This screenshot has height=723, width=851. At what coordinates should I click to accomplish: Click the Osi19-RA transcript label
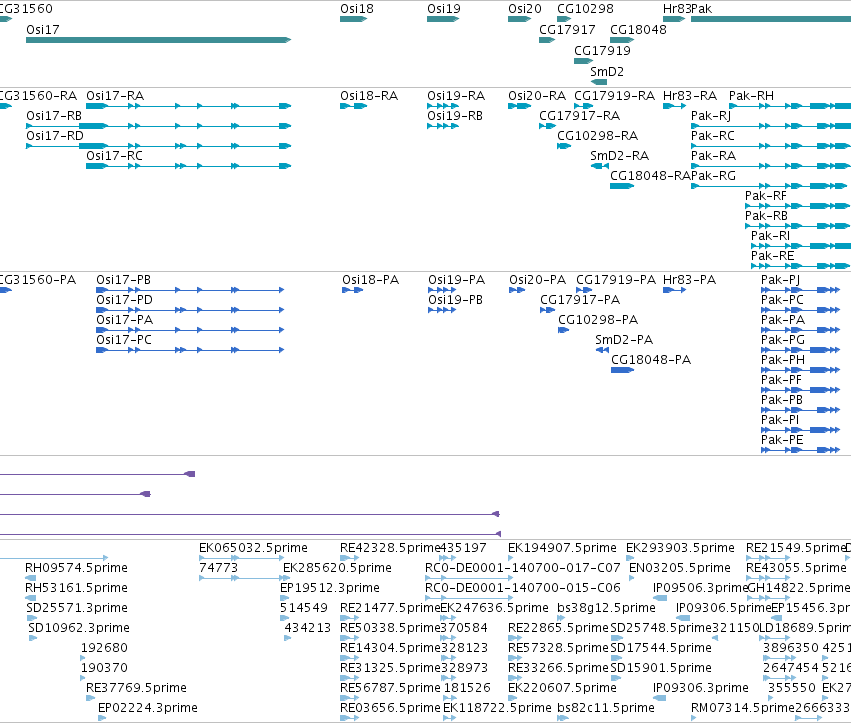tap(456, 96)
